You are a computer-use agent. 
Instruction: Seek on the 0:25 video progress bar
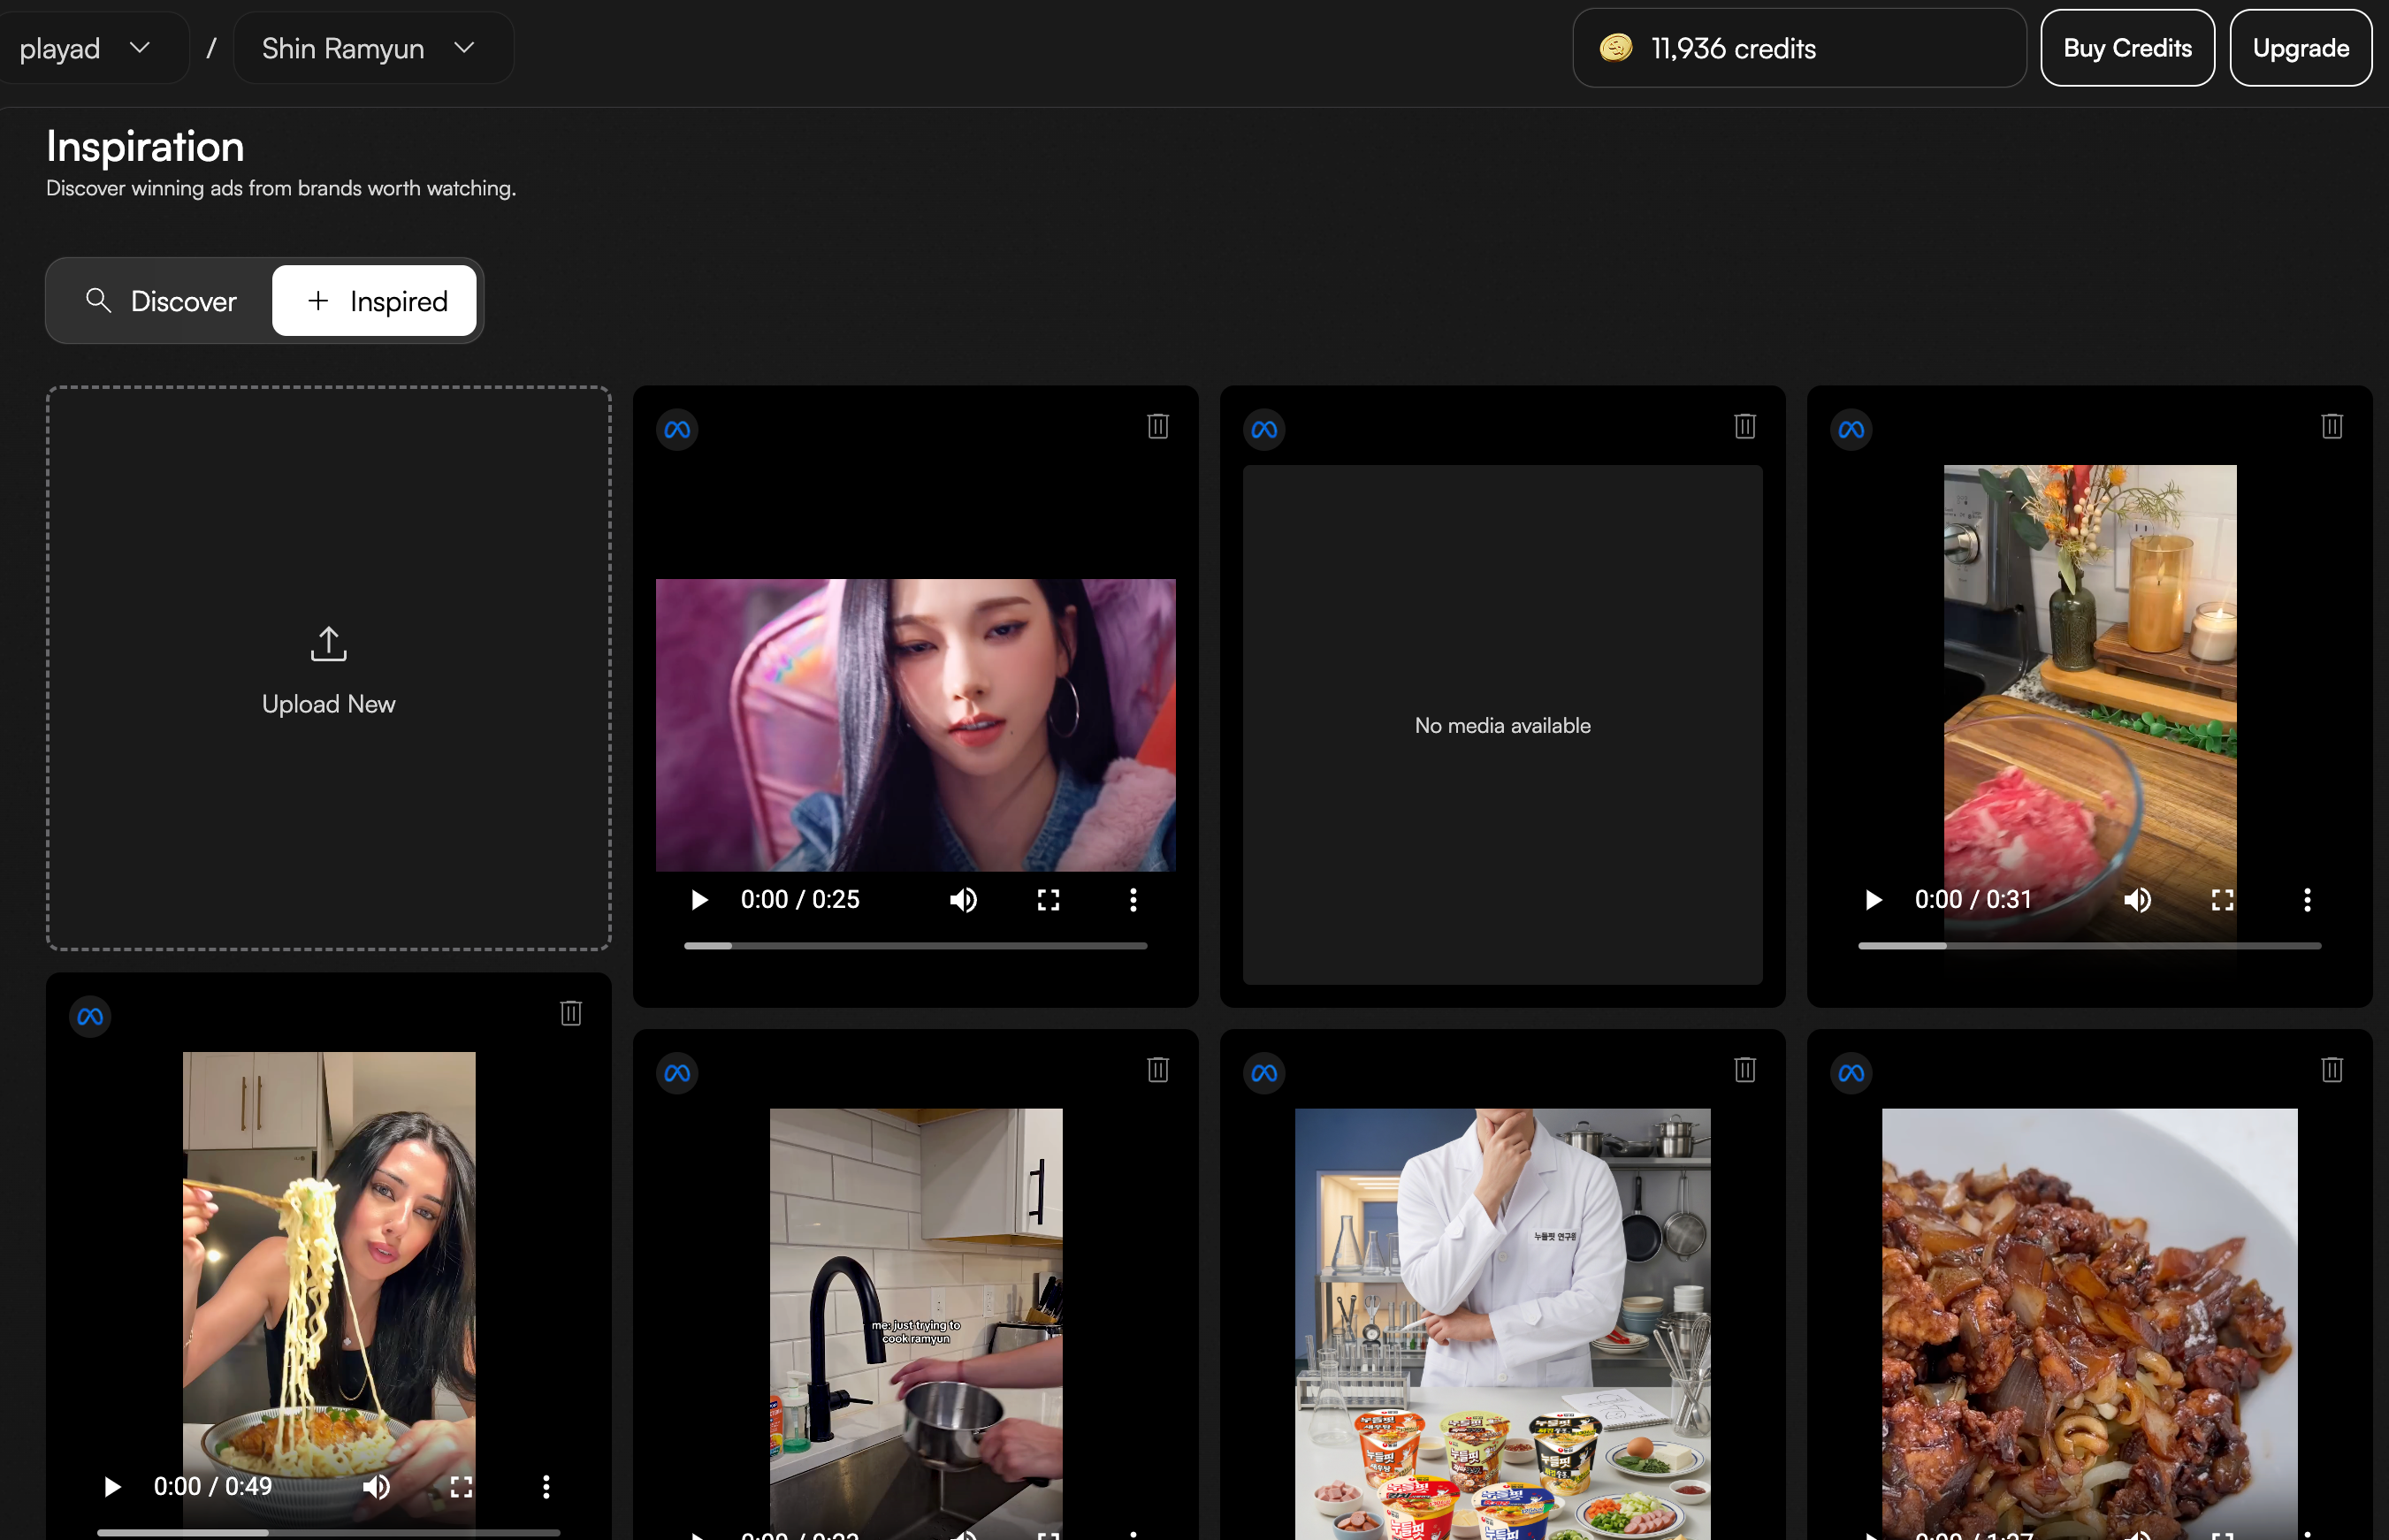click(915, 946)
